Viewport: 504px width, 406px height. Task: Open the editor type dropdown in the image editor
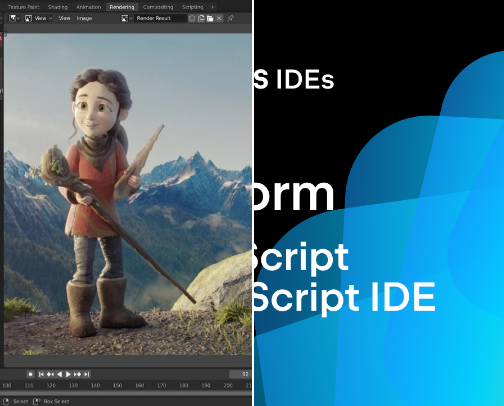[x=14, y=18]
